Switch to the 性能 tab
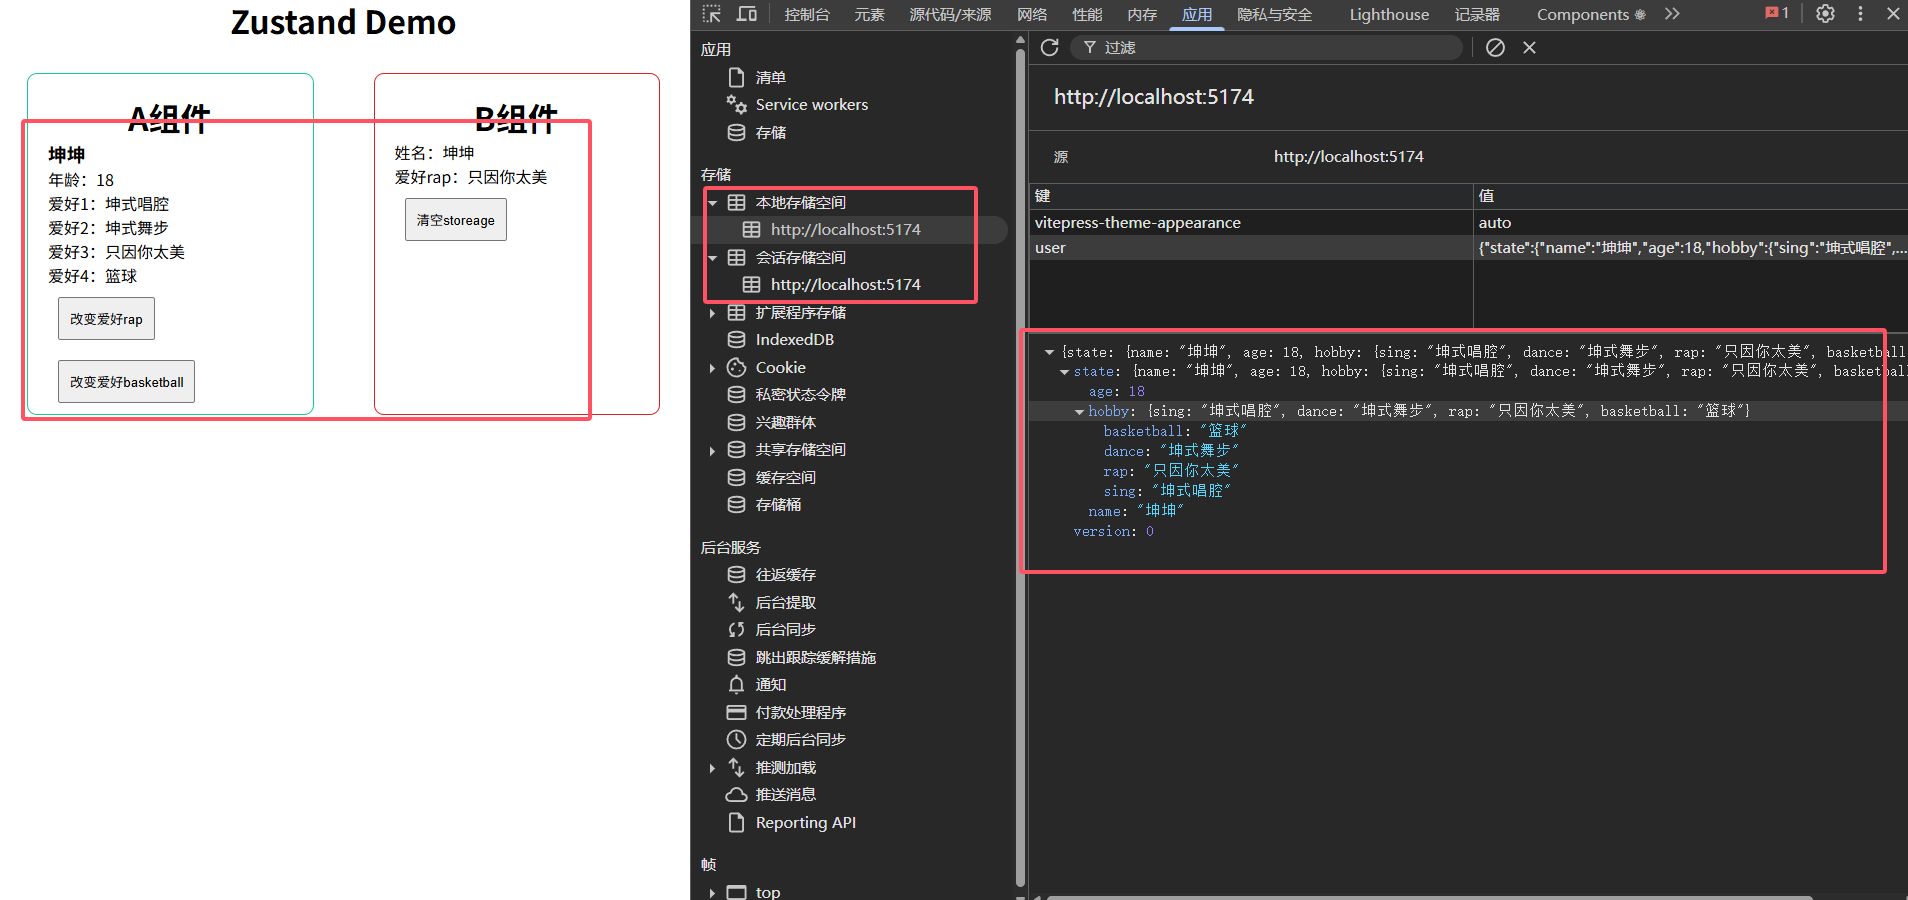Viewport: 1908px width, 900px height. coord(1087,14)
